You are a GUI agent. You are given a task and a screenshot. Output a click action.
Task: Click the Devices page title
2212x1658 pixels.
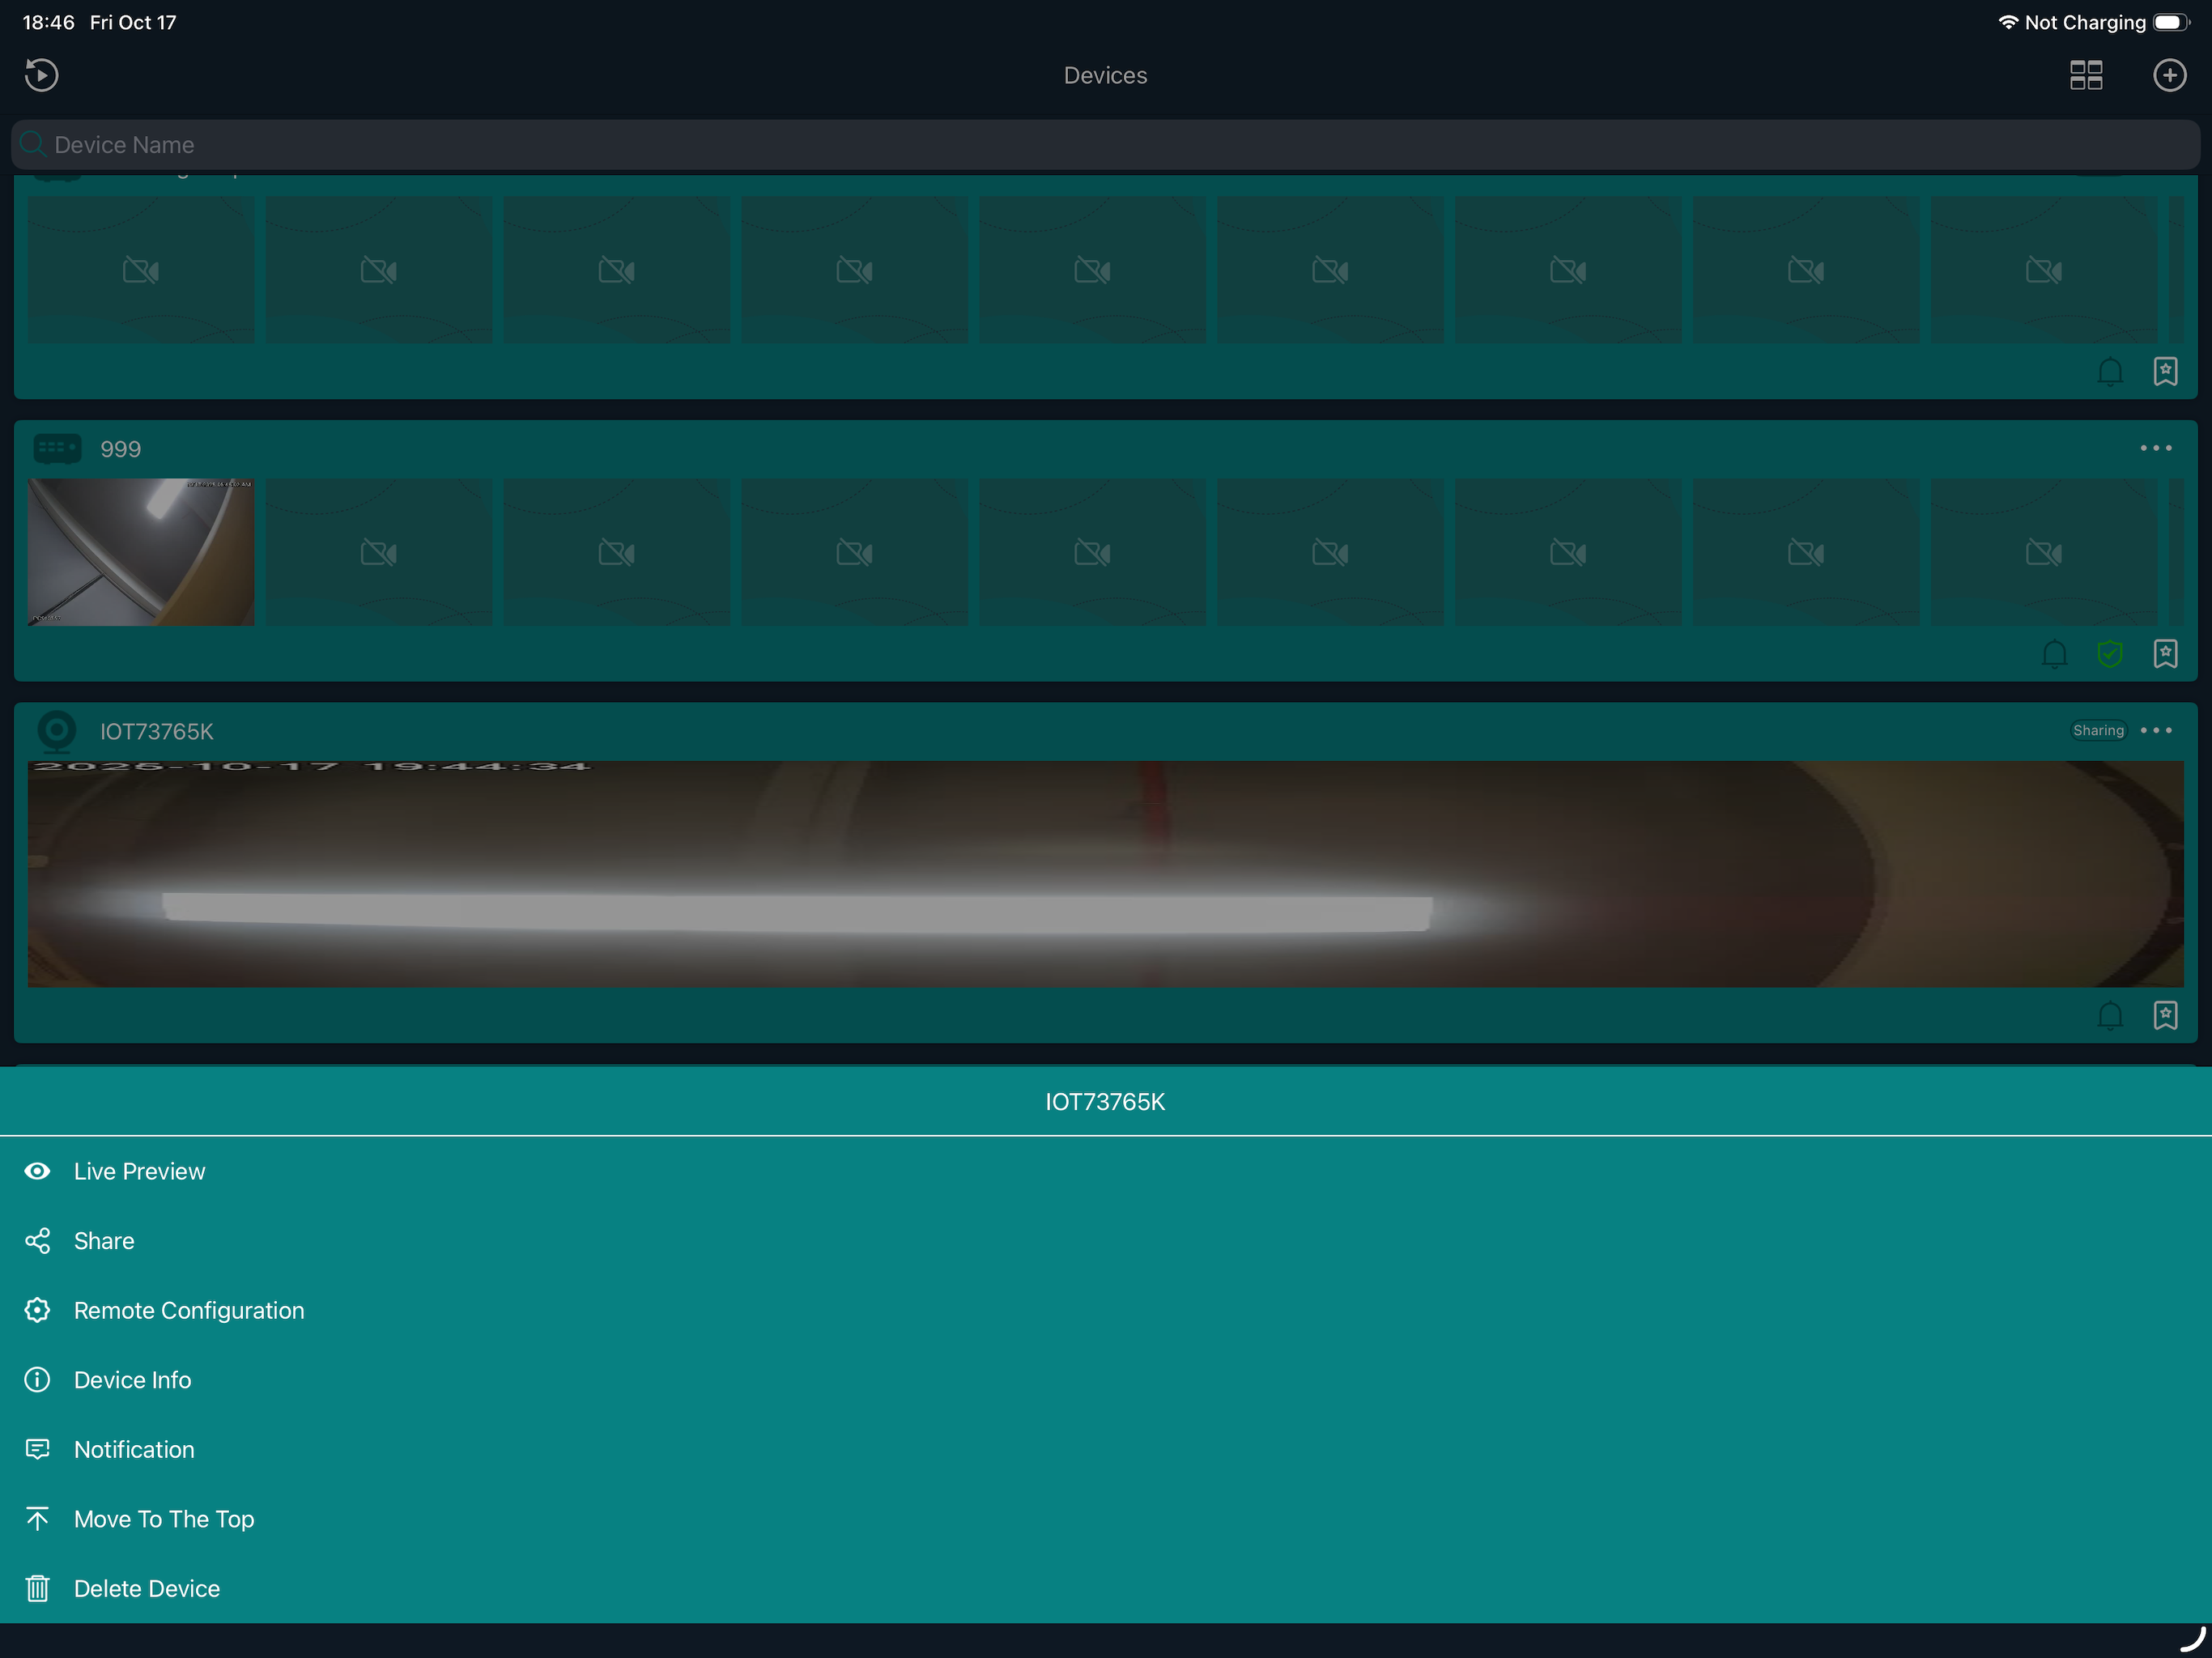click(1105, 76)
